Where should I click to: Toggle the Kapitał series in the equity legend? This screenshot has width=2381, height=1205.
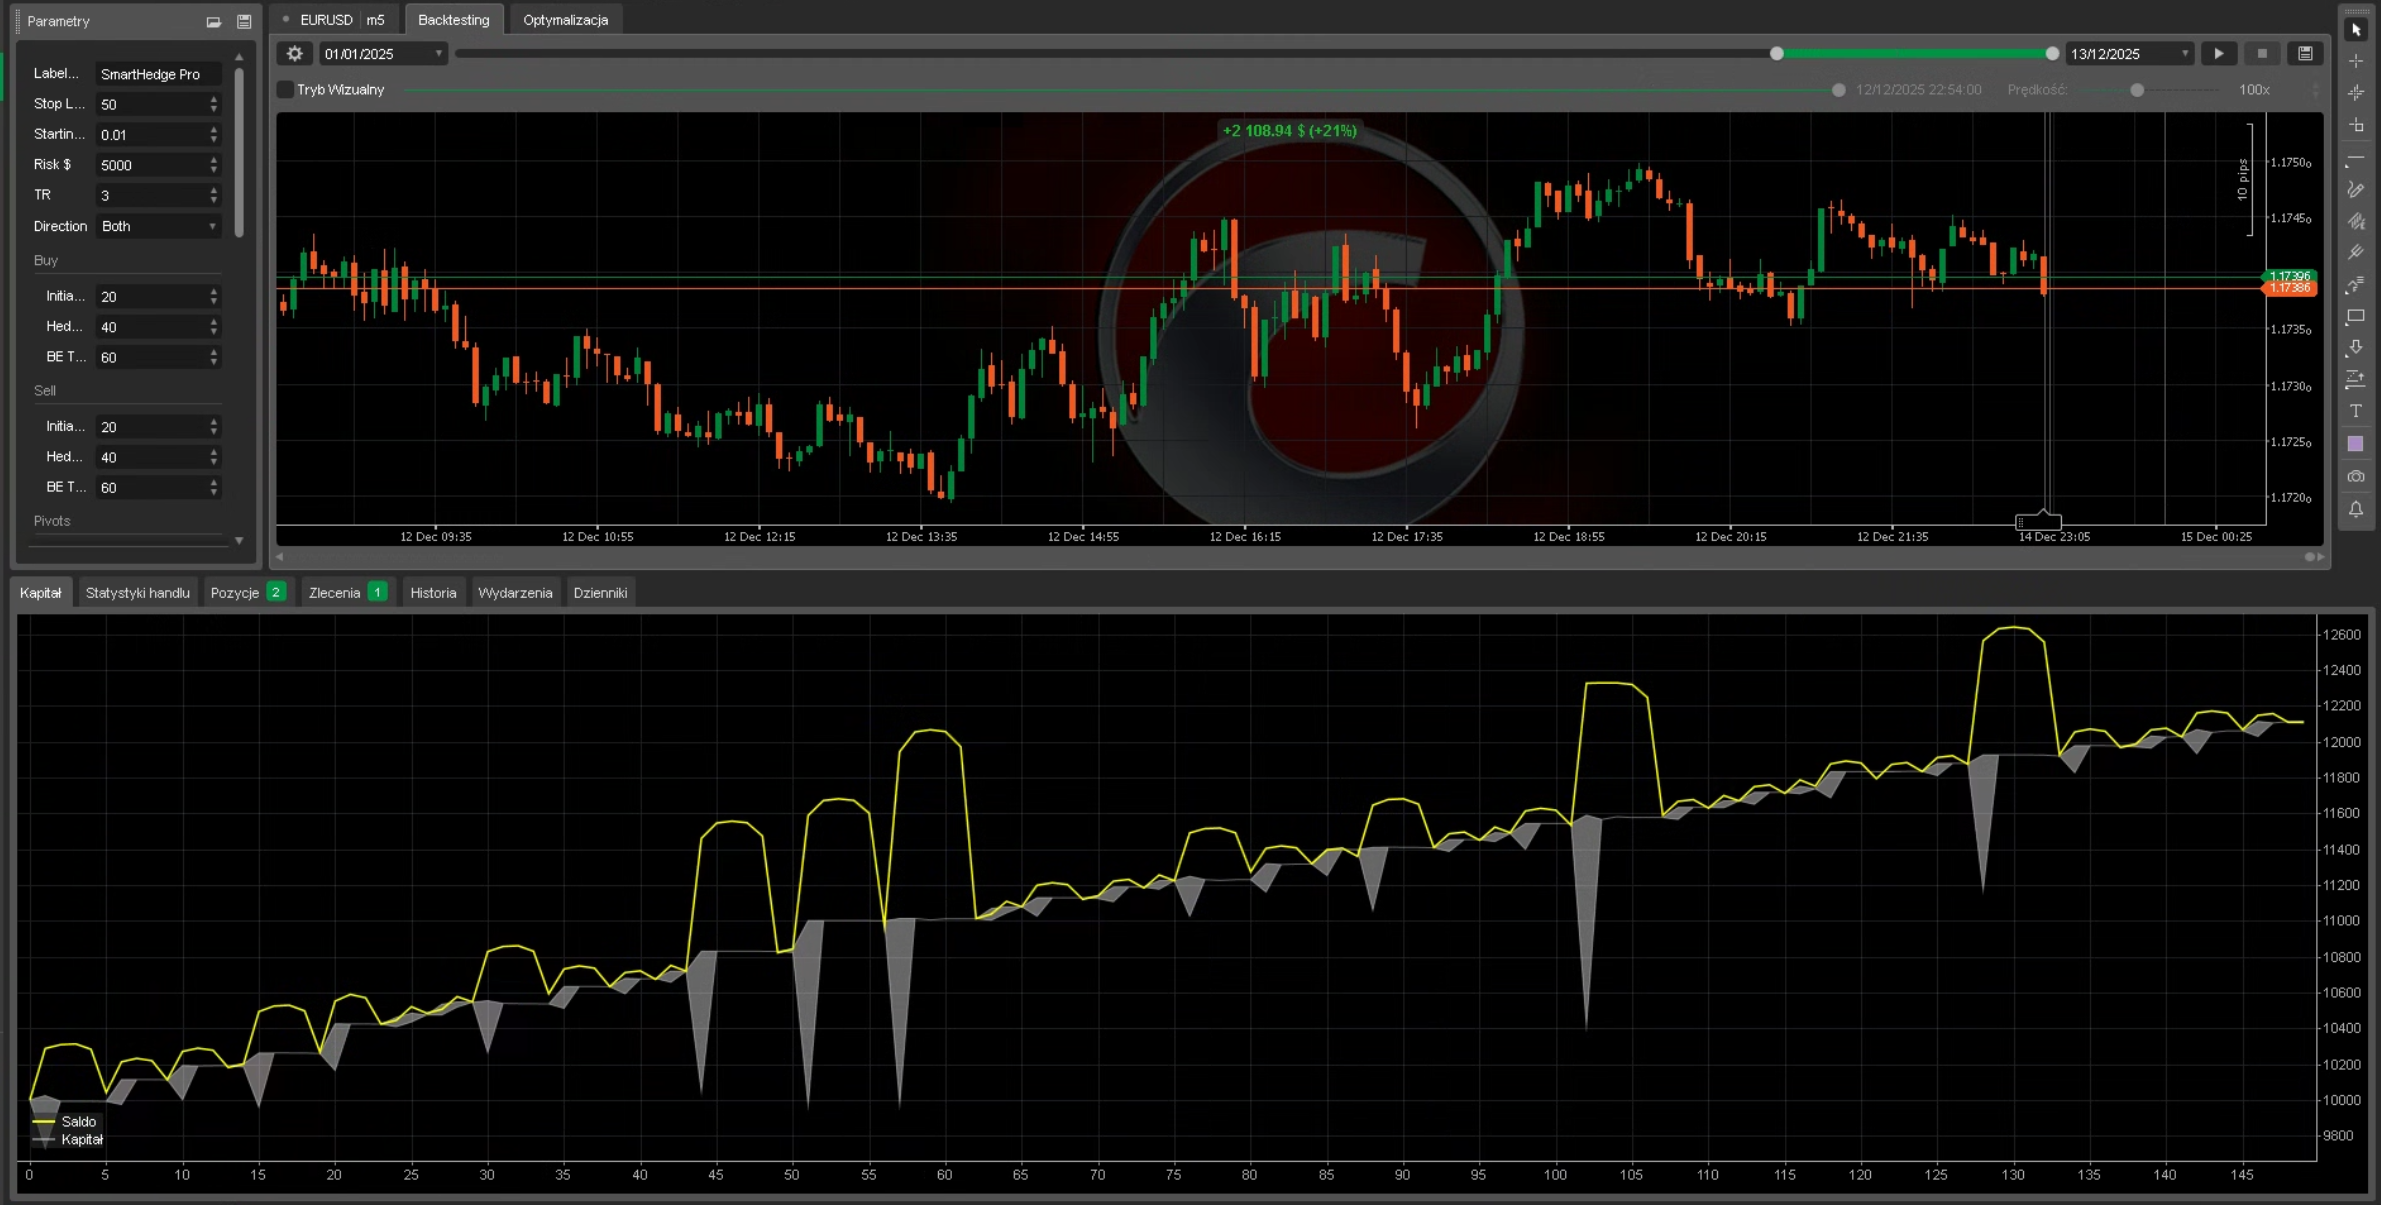81,1139
